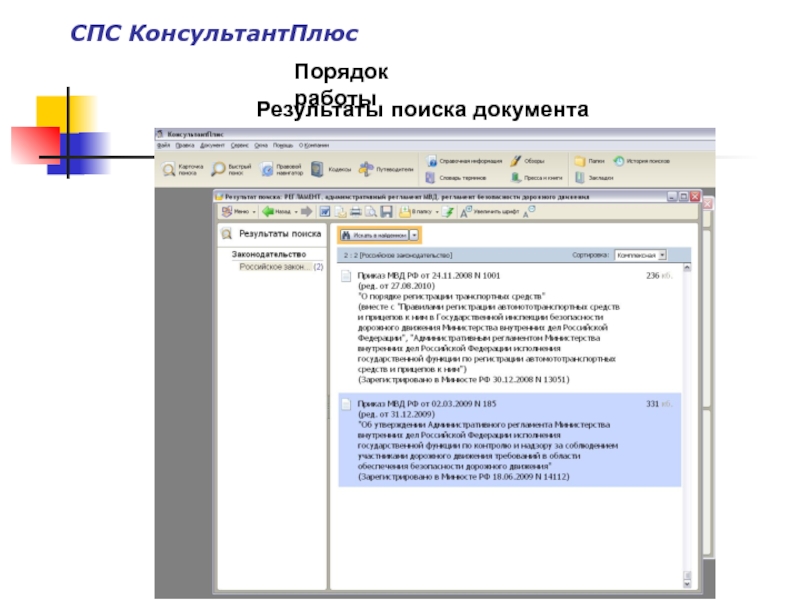The height and width of the screenshot is (600, 800).
Task: Open Правовой навигатор
Action: [x=281, y=169]
